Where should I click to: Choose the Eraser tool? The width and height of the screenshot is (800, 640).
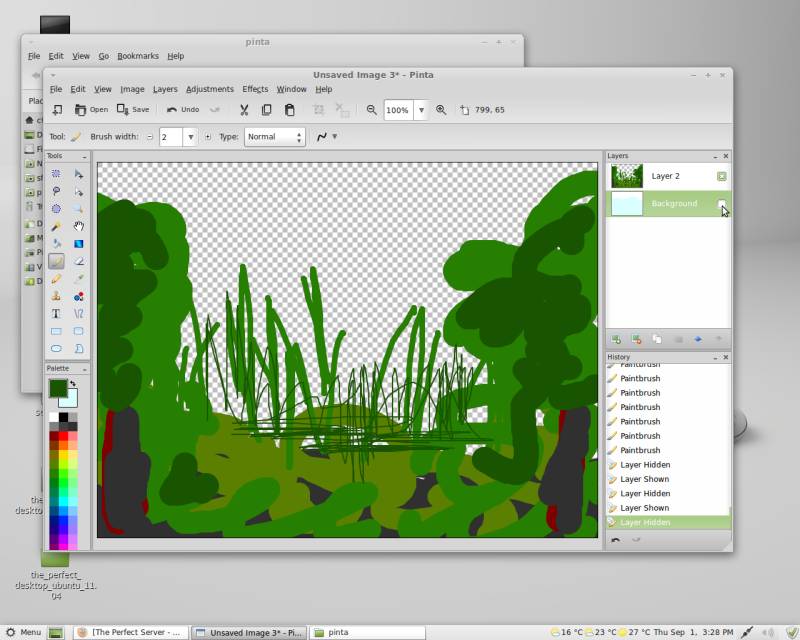point(78,261)
